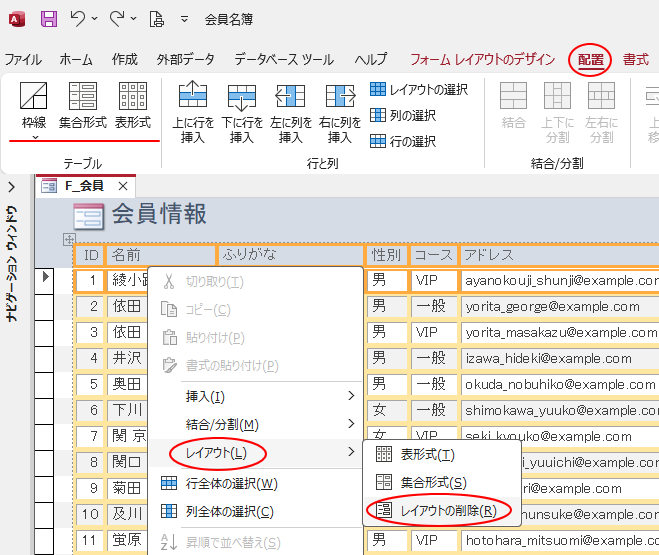Click 貼り付け(P) in context menu

click(x=256, y=338)
